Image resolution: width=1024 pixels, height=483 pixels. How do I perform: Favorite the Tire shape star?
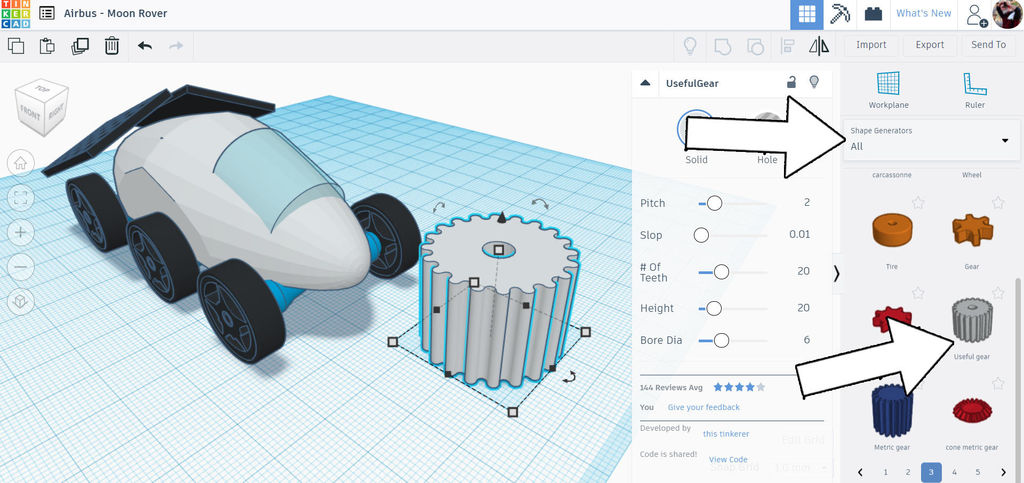(918, 203)
